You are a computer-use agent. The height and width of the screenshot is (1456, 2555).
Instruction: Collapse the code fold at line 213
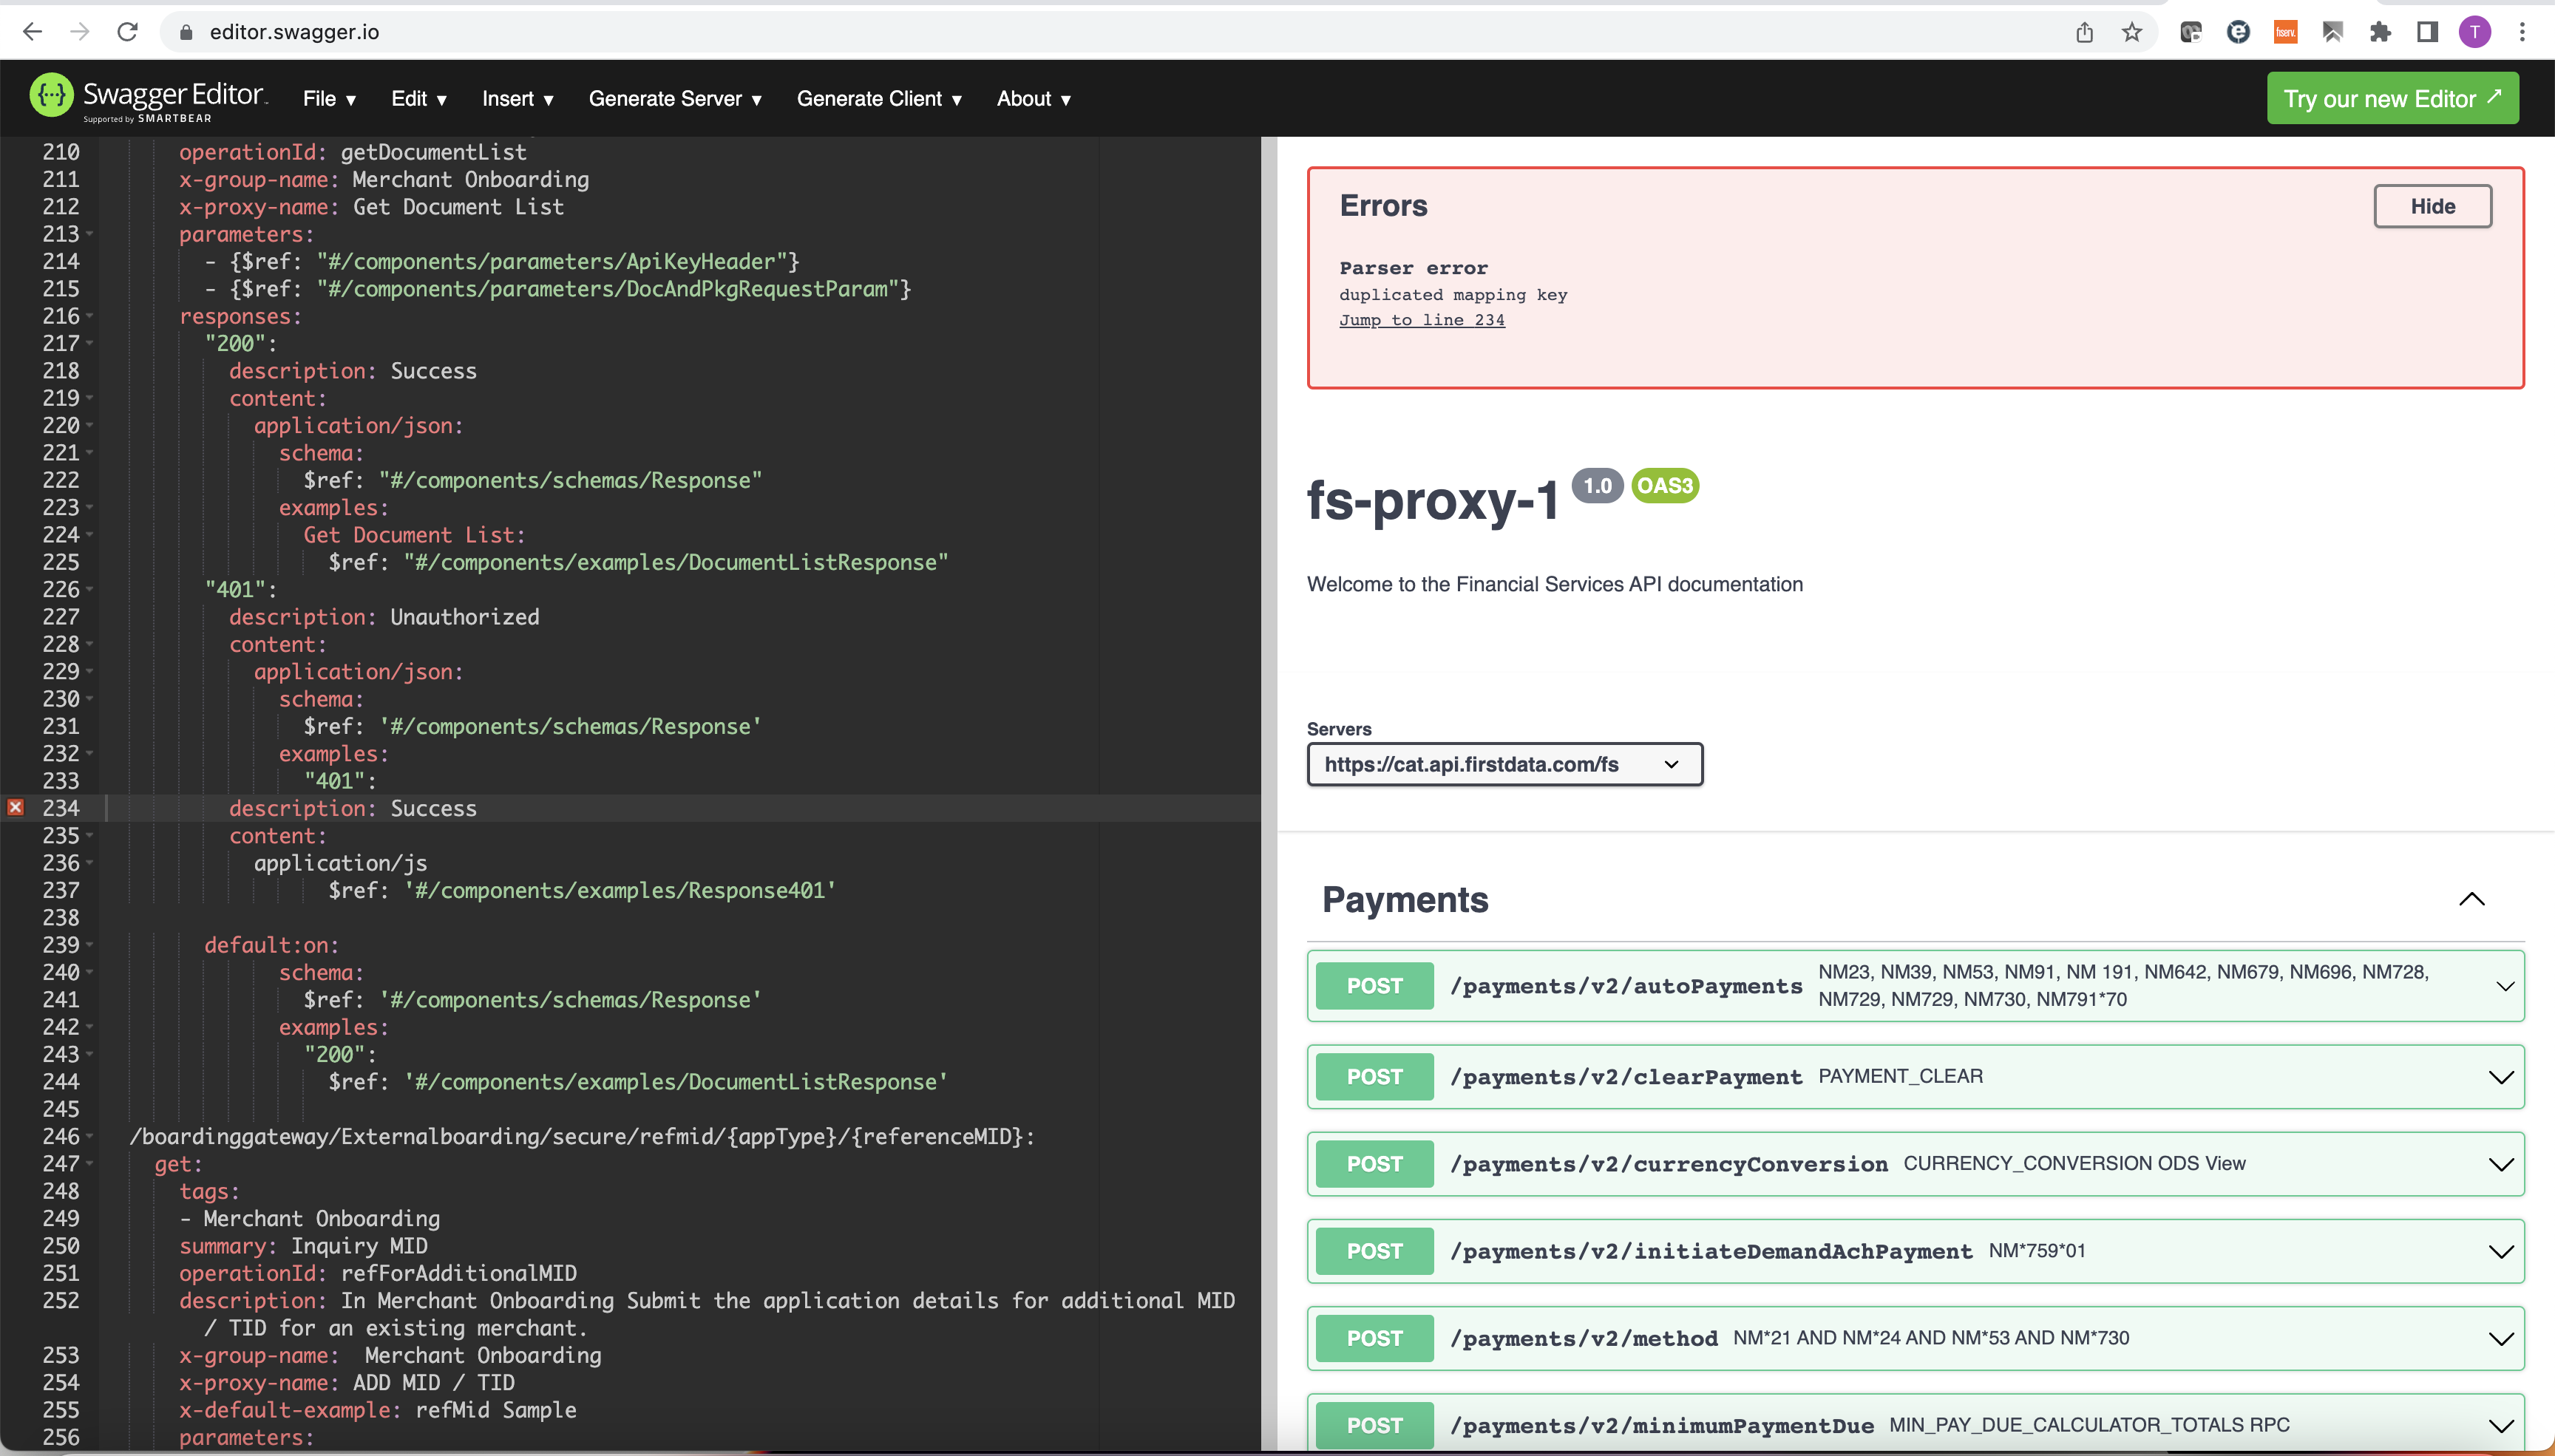click(89, 235)
